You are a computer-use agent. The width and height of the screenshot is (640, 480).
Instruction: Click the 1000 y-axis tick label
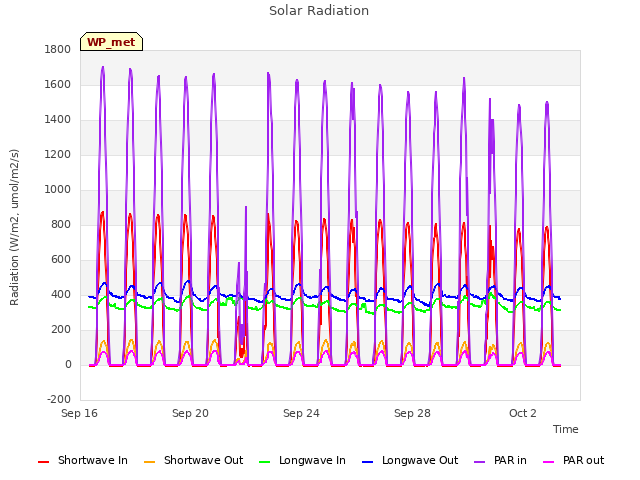pyautogui.click(x=58, y=189)
